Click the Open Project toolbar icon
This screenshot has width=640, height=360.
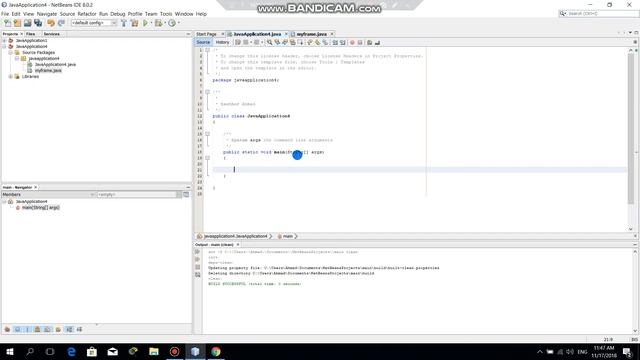[27, 23]
